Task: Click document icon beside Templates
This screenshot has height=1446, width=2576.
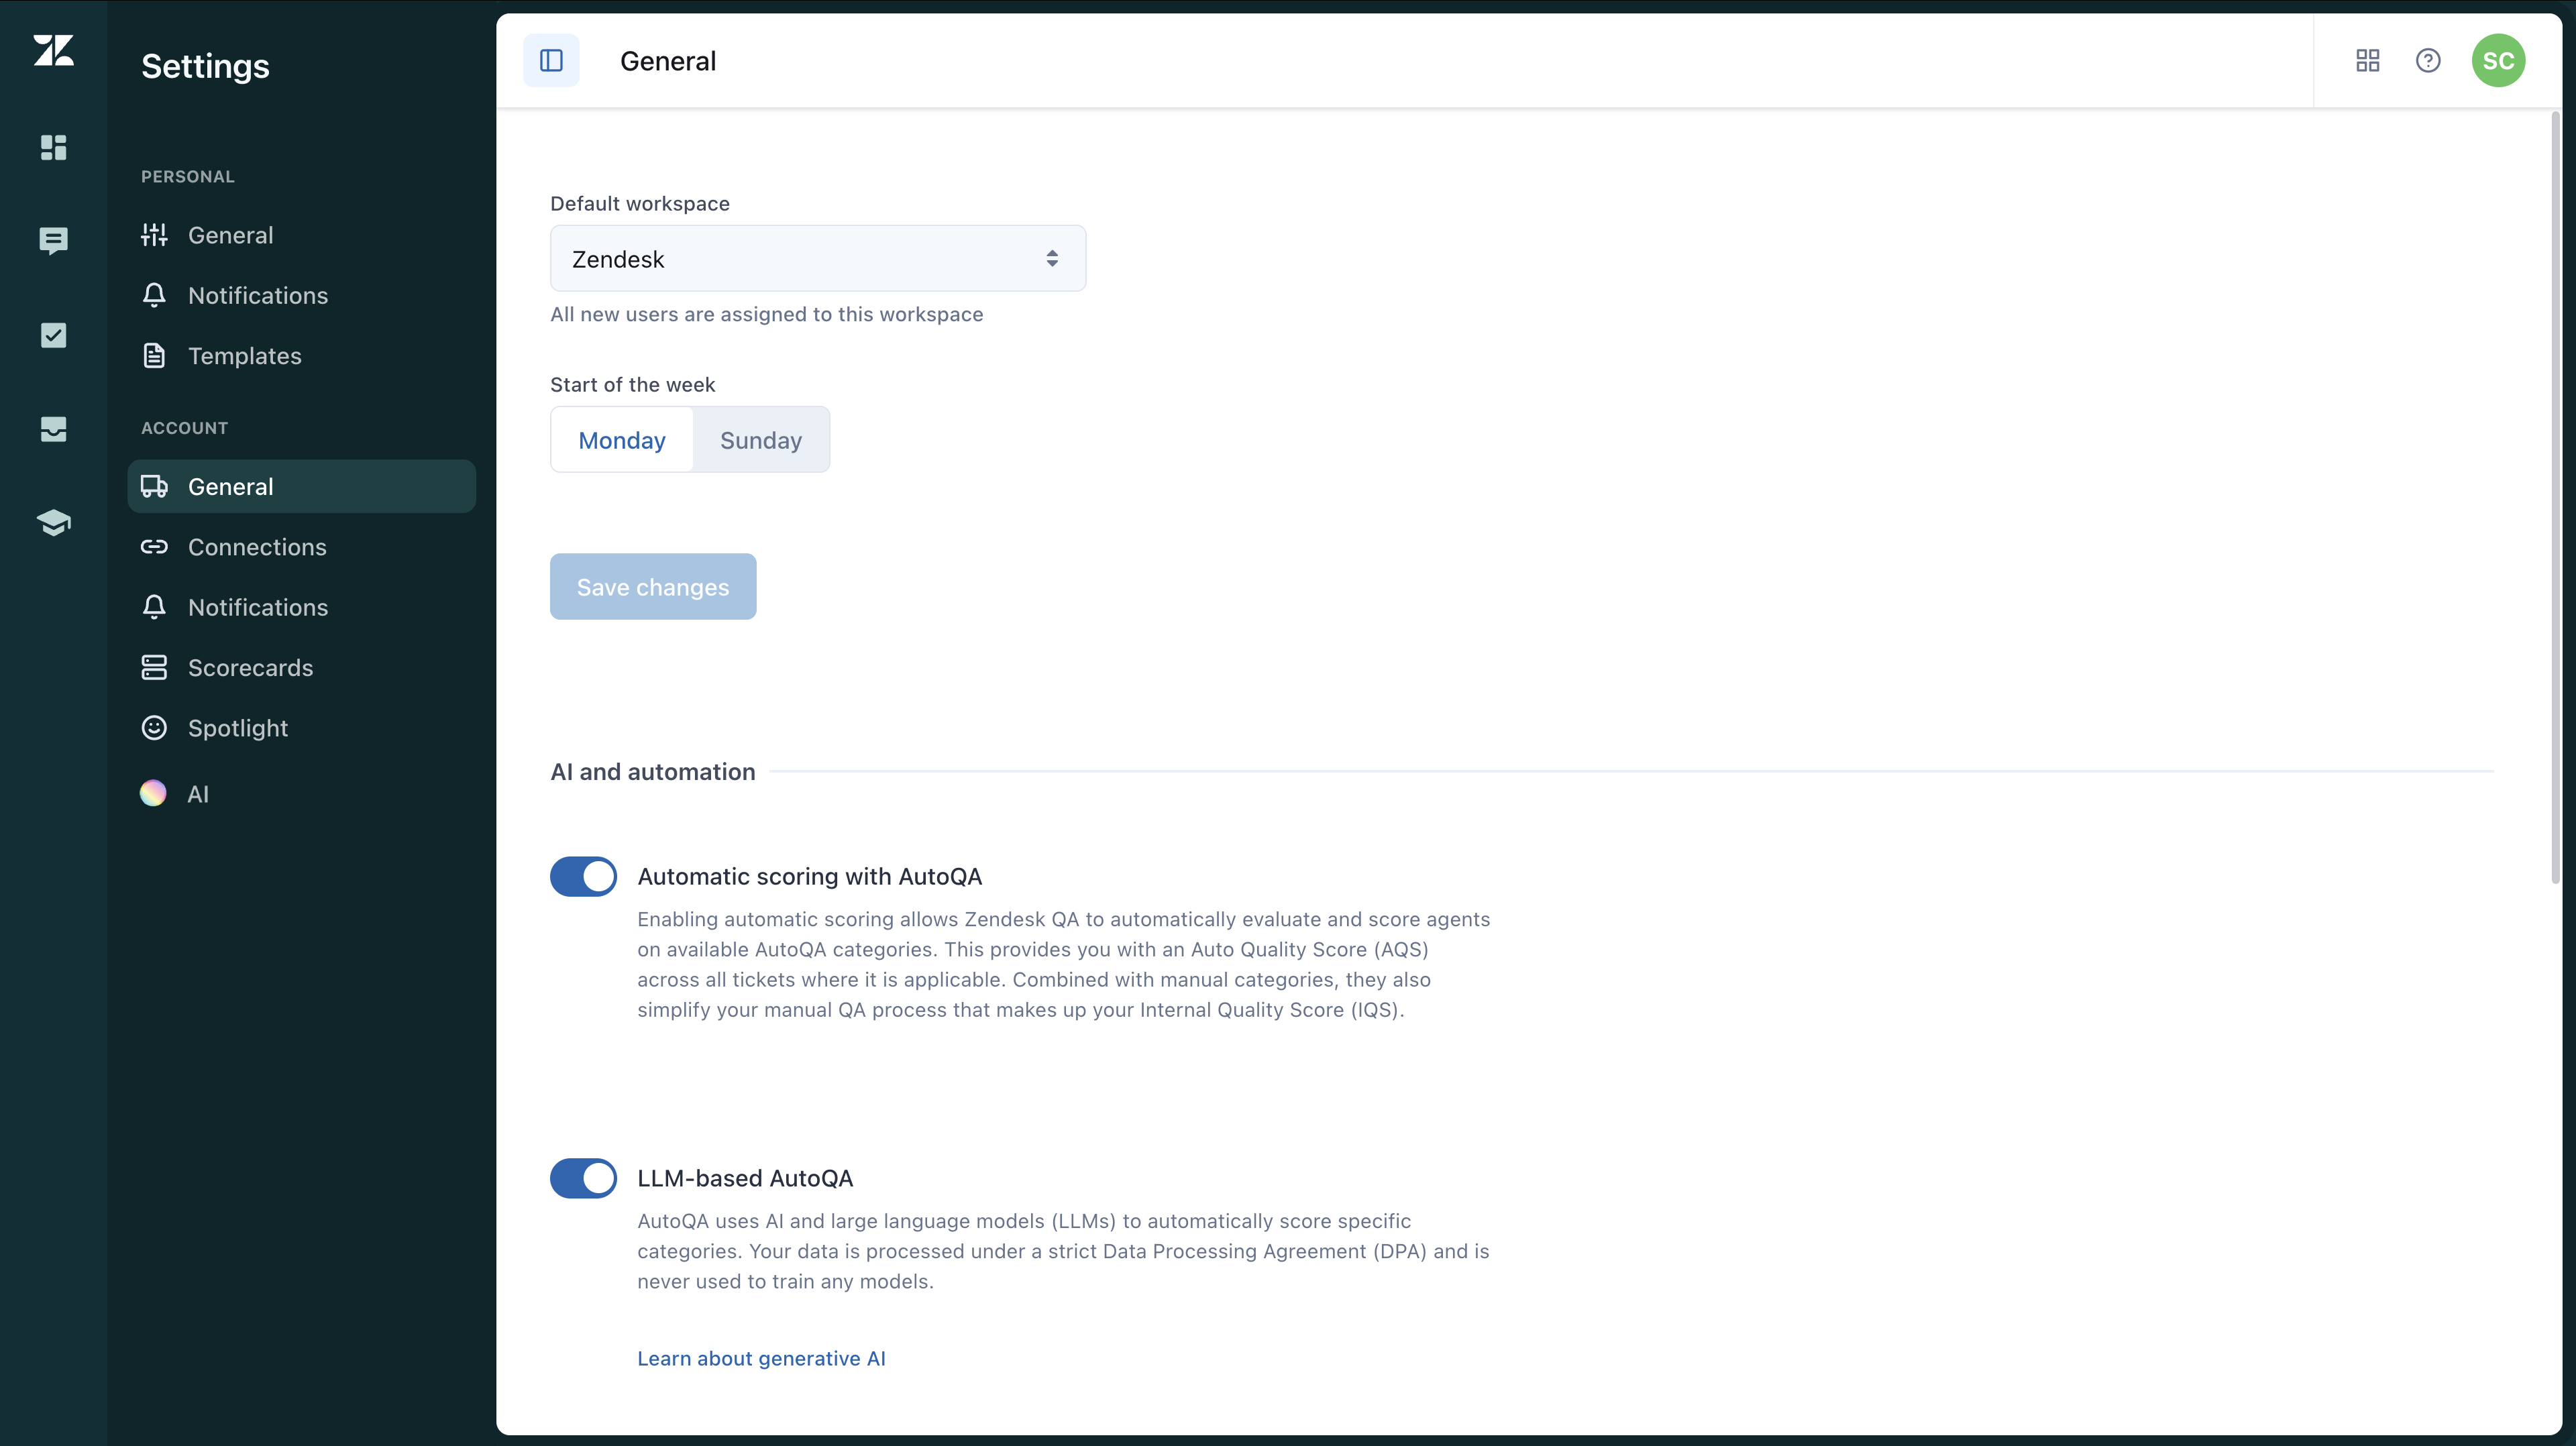Action: pyautogui.click(x=154, y=356)
